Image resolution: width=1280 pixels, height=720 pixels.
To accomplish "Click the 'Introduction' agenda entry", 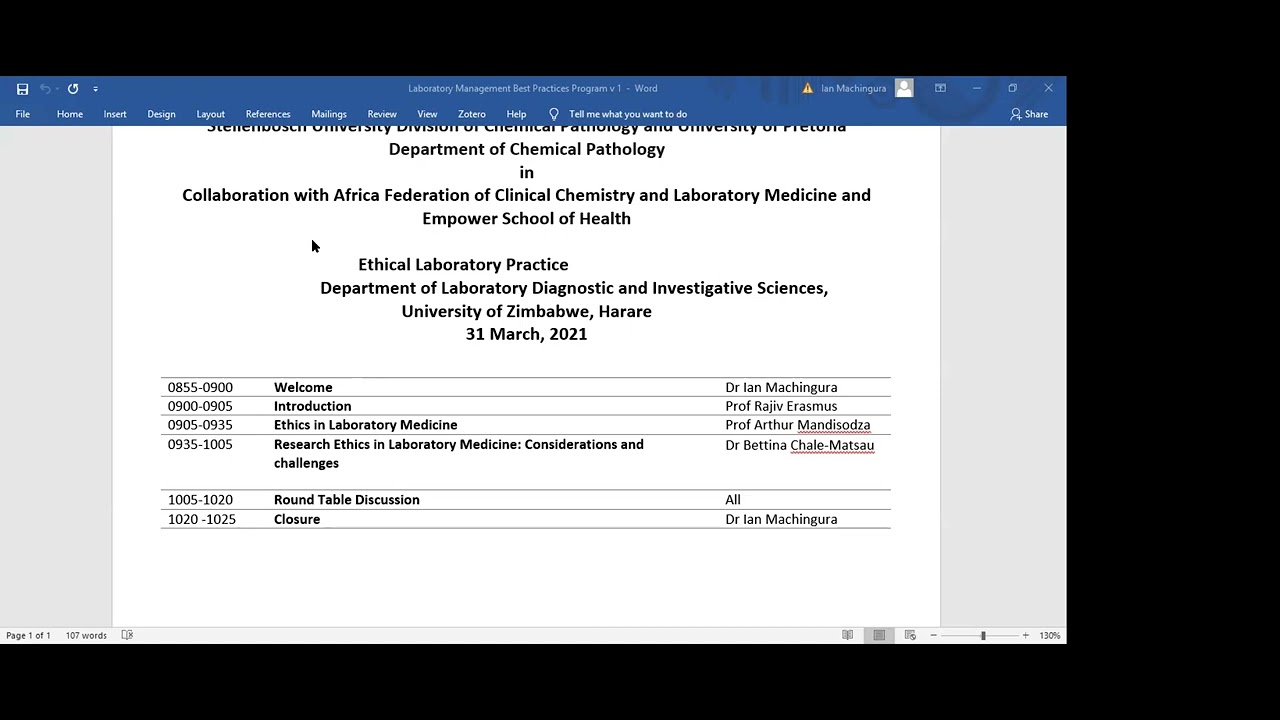I will [x=312, y=406].
